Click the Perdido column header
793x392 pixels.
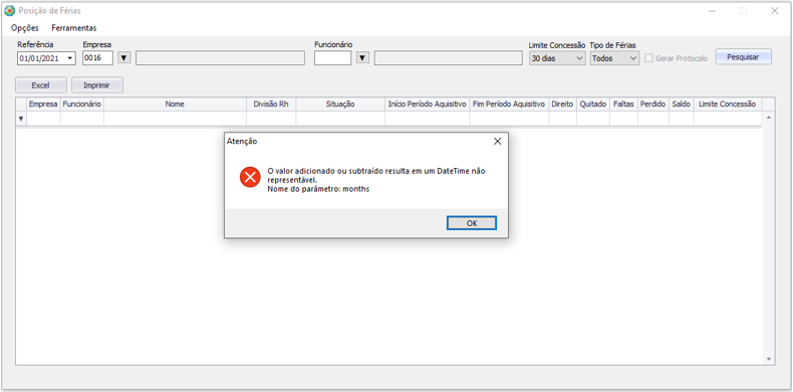pyautogui.click(x=653, y=104)
